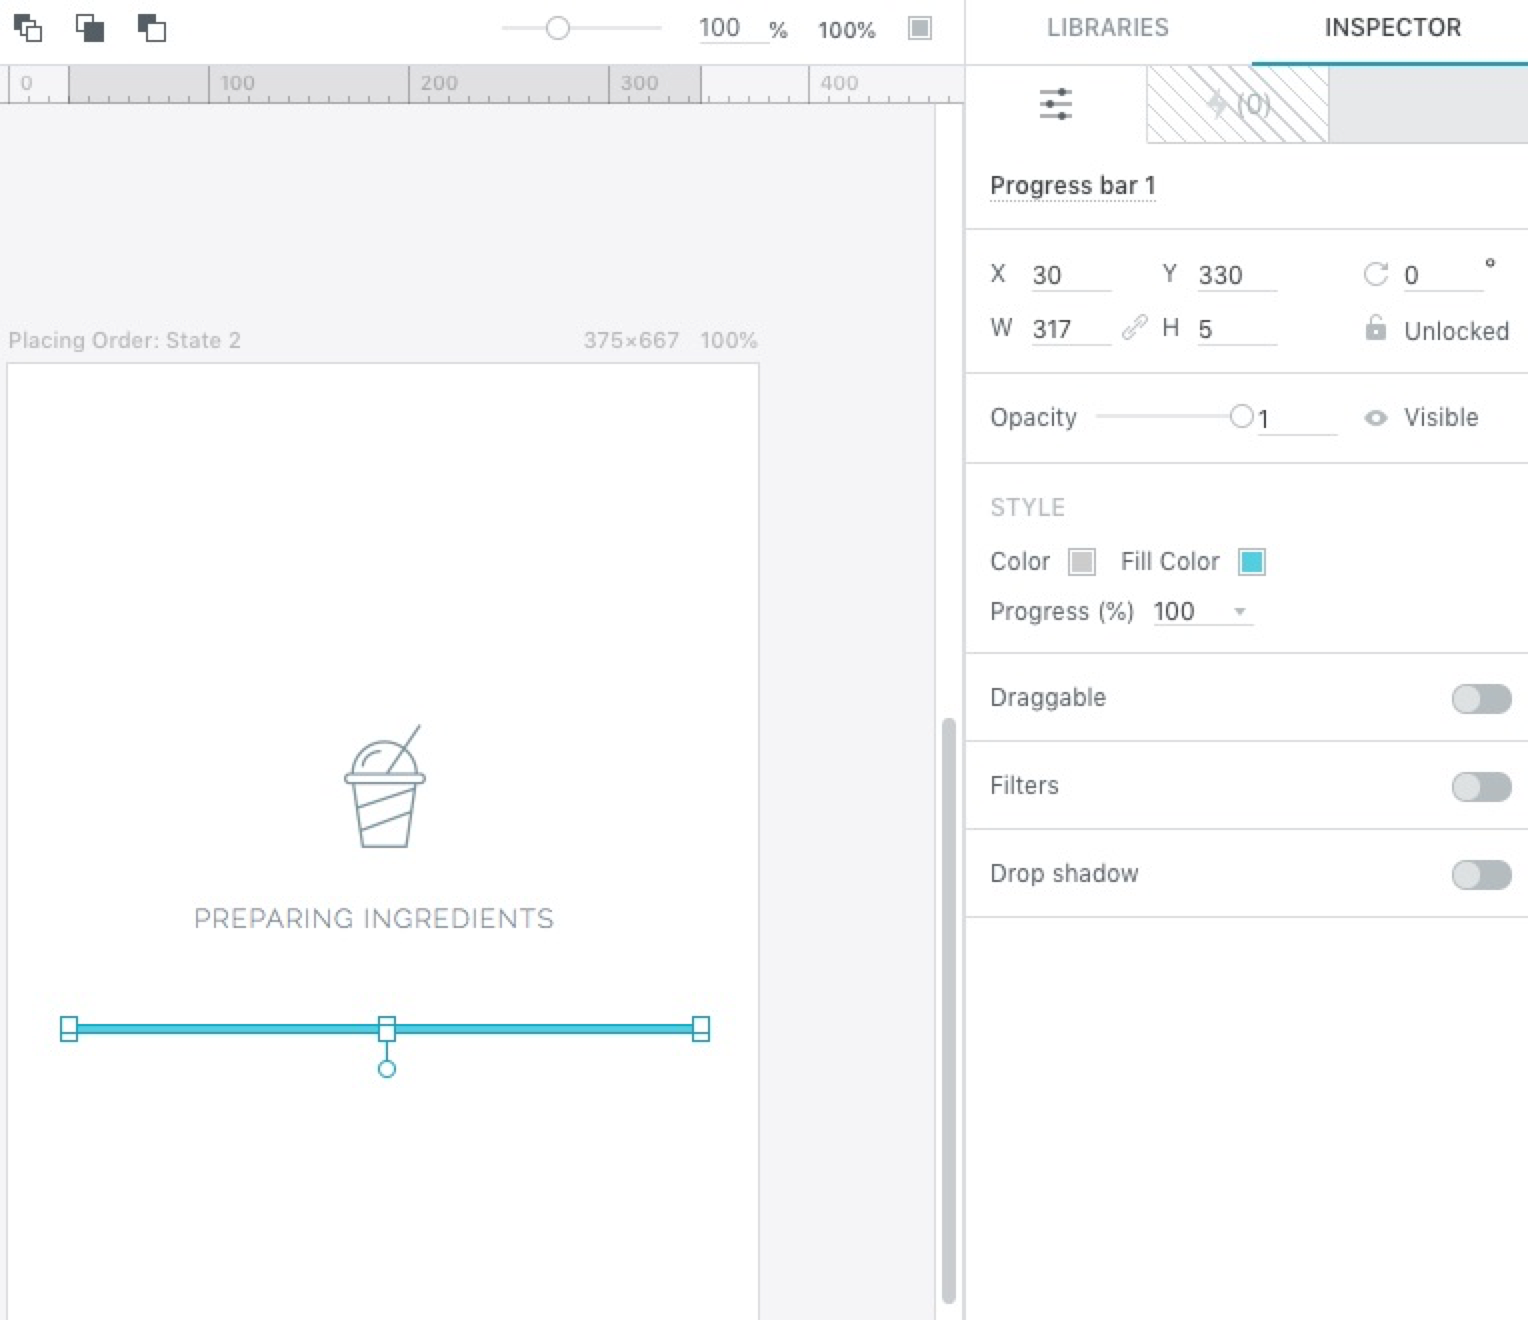Open the style properties sliders tab

(x=1056, y=104)
